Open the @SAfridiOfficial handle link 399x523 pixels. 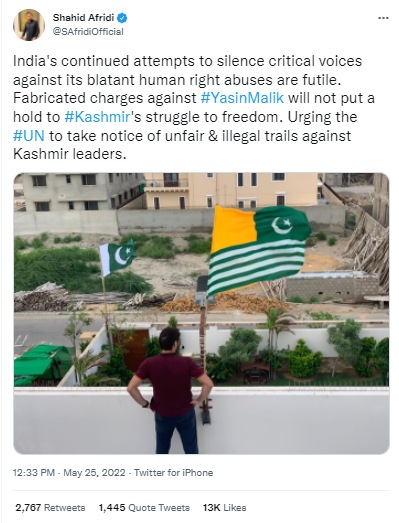click(88, 32)
